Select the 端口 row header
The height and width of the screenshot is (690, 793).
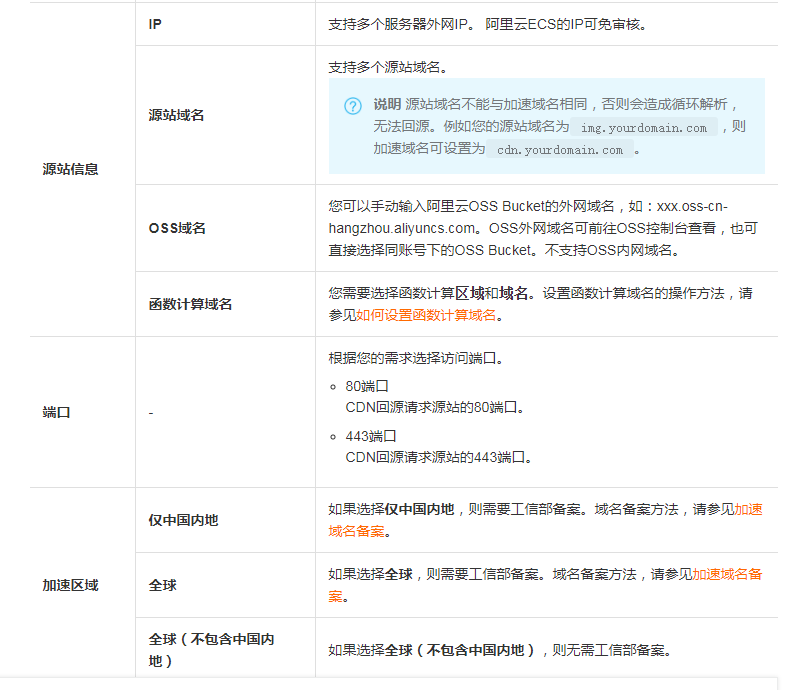click(56, 412)
